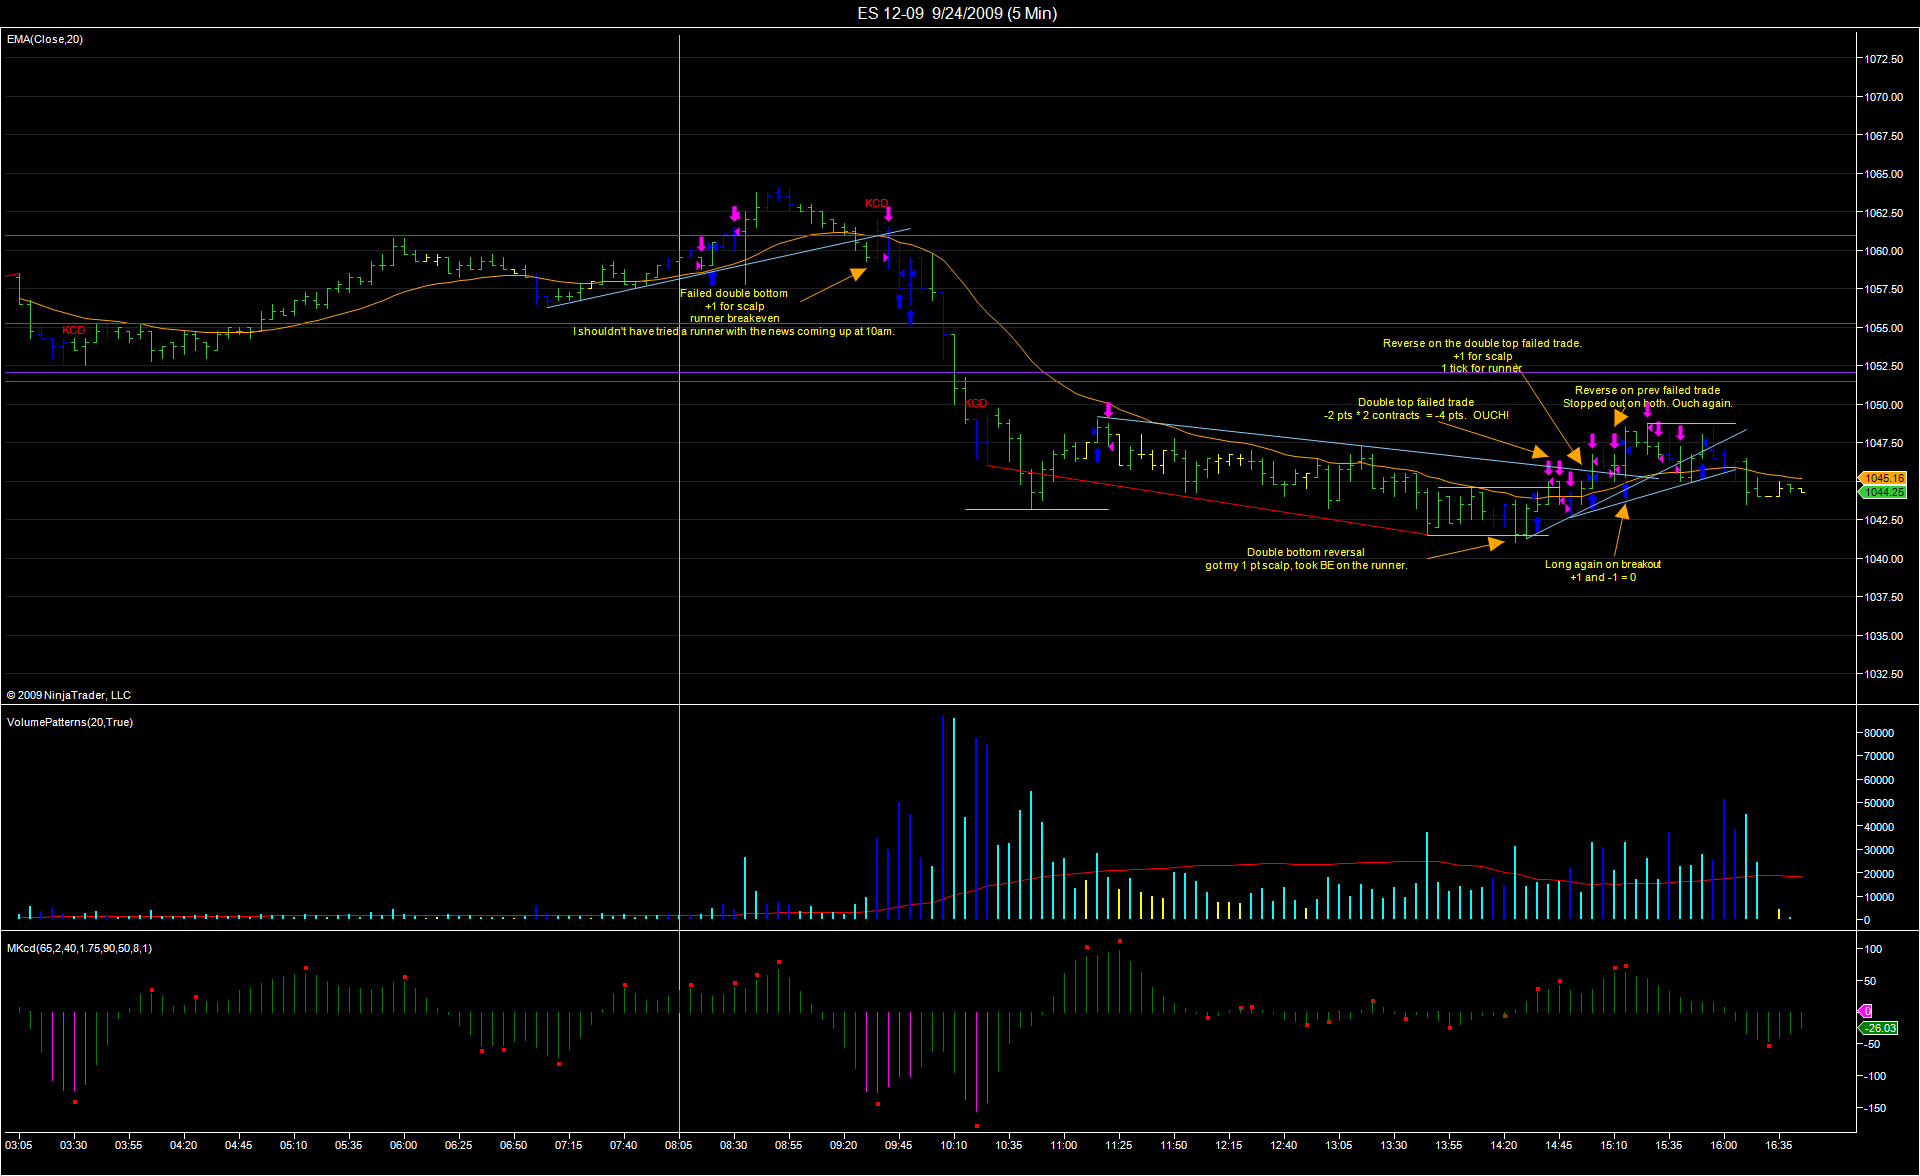Click the orange arrow from Double bottom reversal note
Image resolution: width=1920 pixels, height=1176 pixels.
click(x=1465, y=548)
